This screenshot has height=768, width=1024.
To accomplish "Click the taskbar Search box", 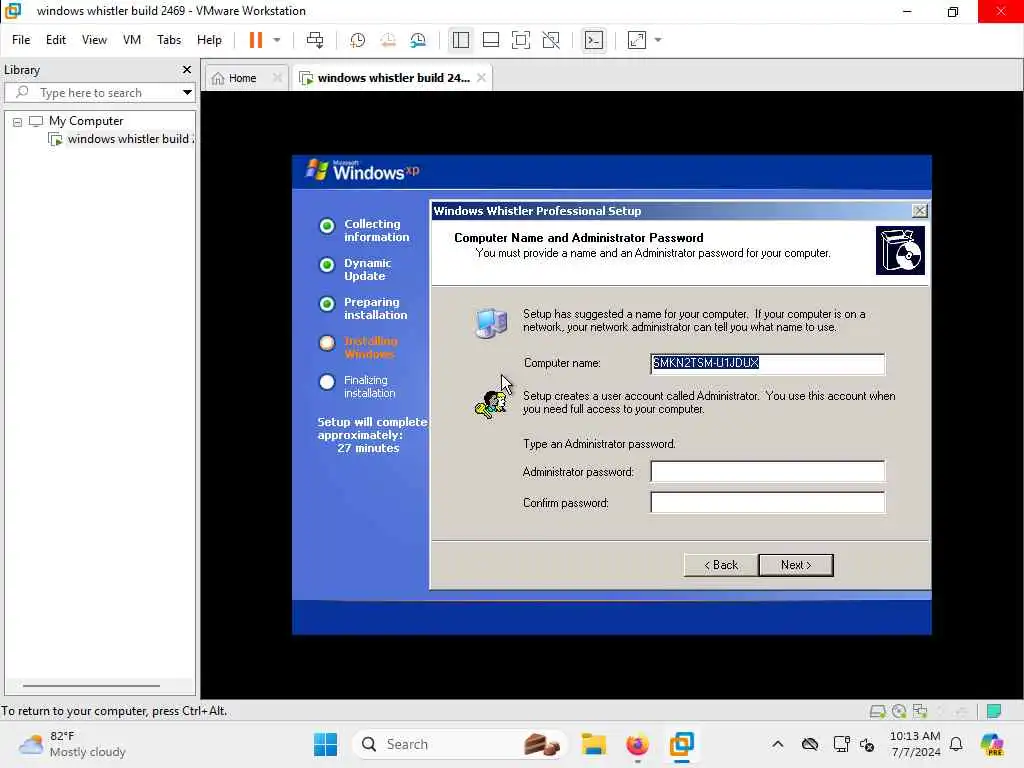I will tap(460, 744).
